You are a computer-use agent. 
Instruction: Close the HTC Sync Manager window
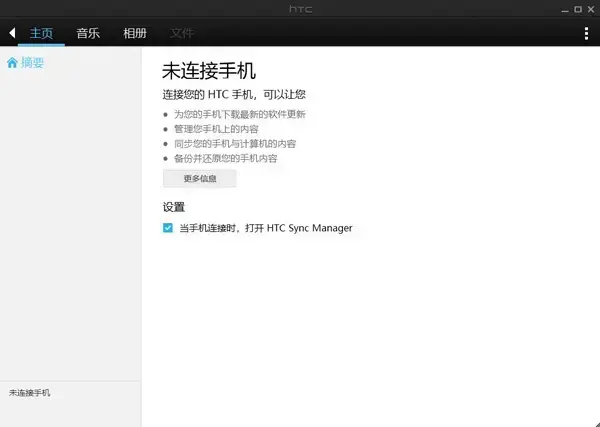(x=591, y=10)
